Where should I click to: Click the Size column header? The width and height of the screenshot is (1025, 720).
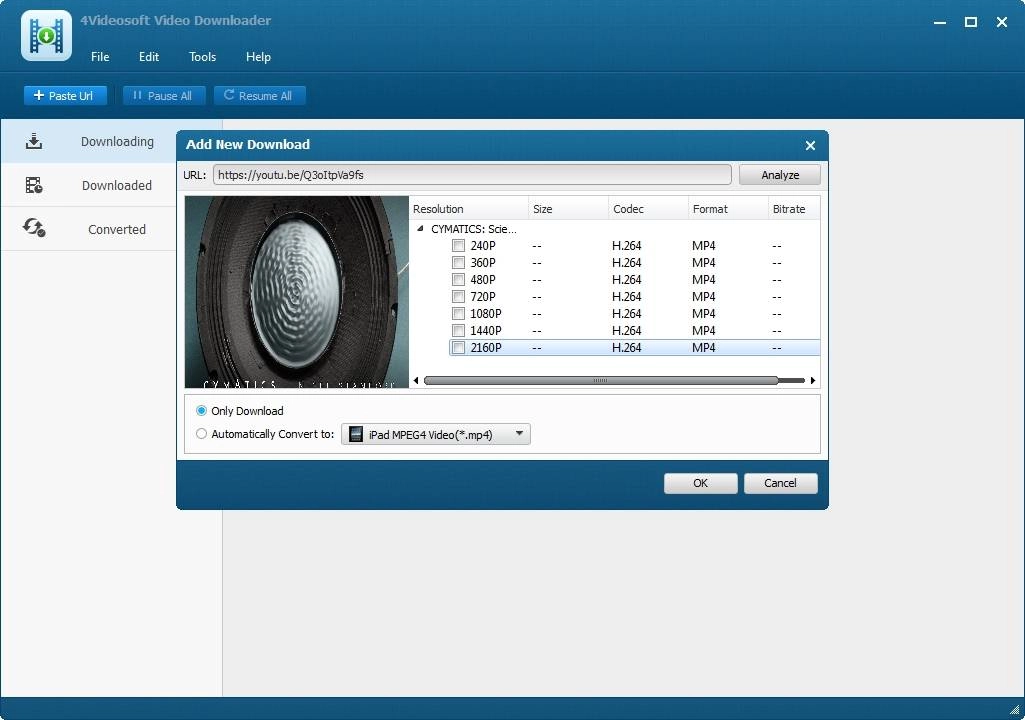568,209
